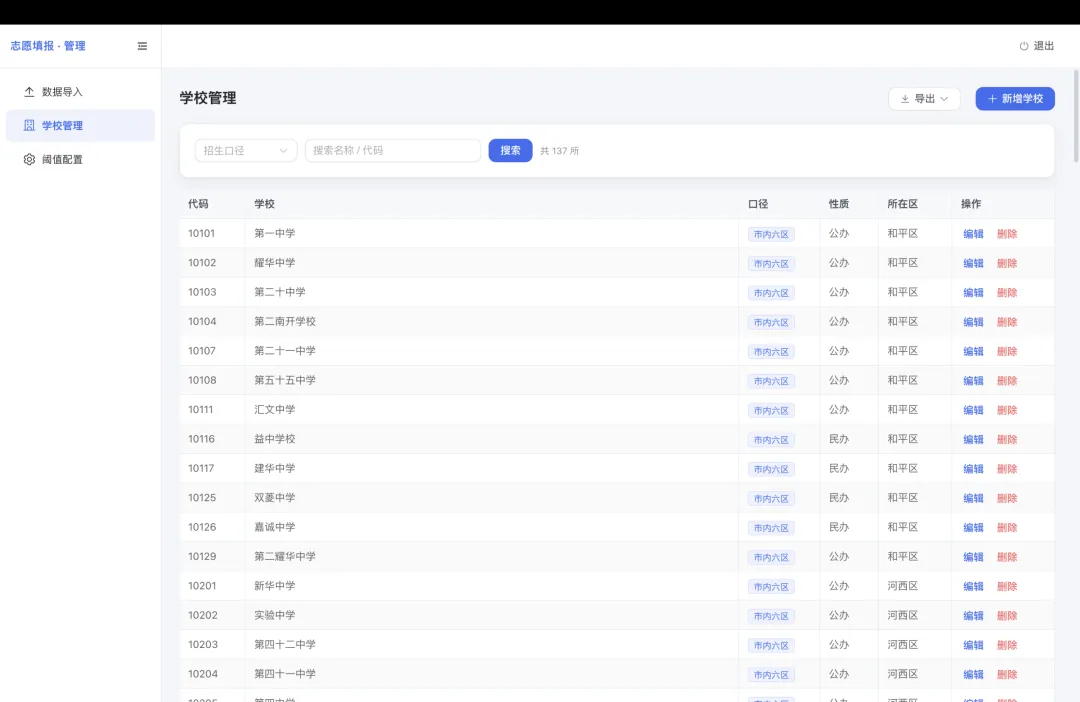Click the code cell 10101
This screenshot has height=702, width=1080.
[x=202, y=234]
